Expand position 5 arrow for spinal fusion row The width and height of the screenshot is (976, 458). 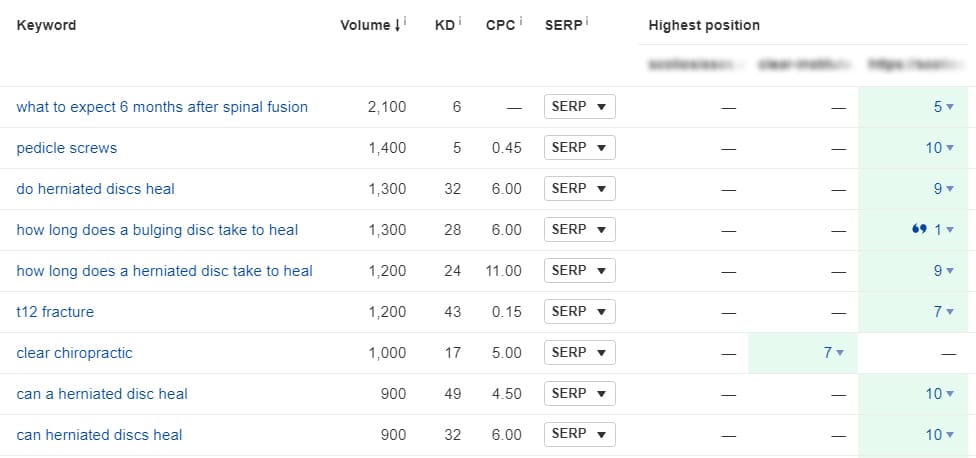(x=950, y=107)
